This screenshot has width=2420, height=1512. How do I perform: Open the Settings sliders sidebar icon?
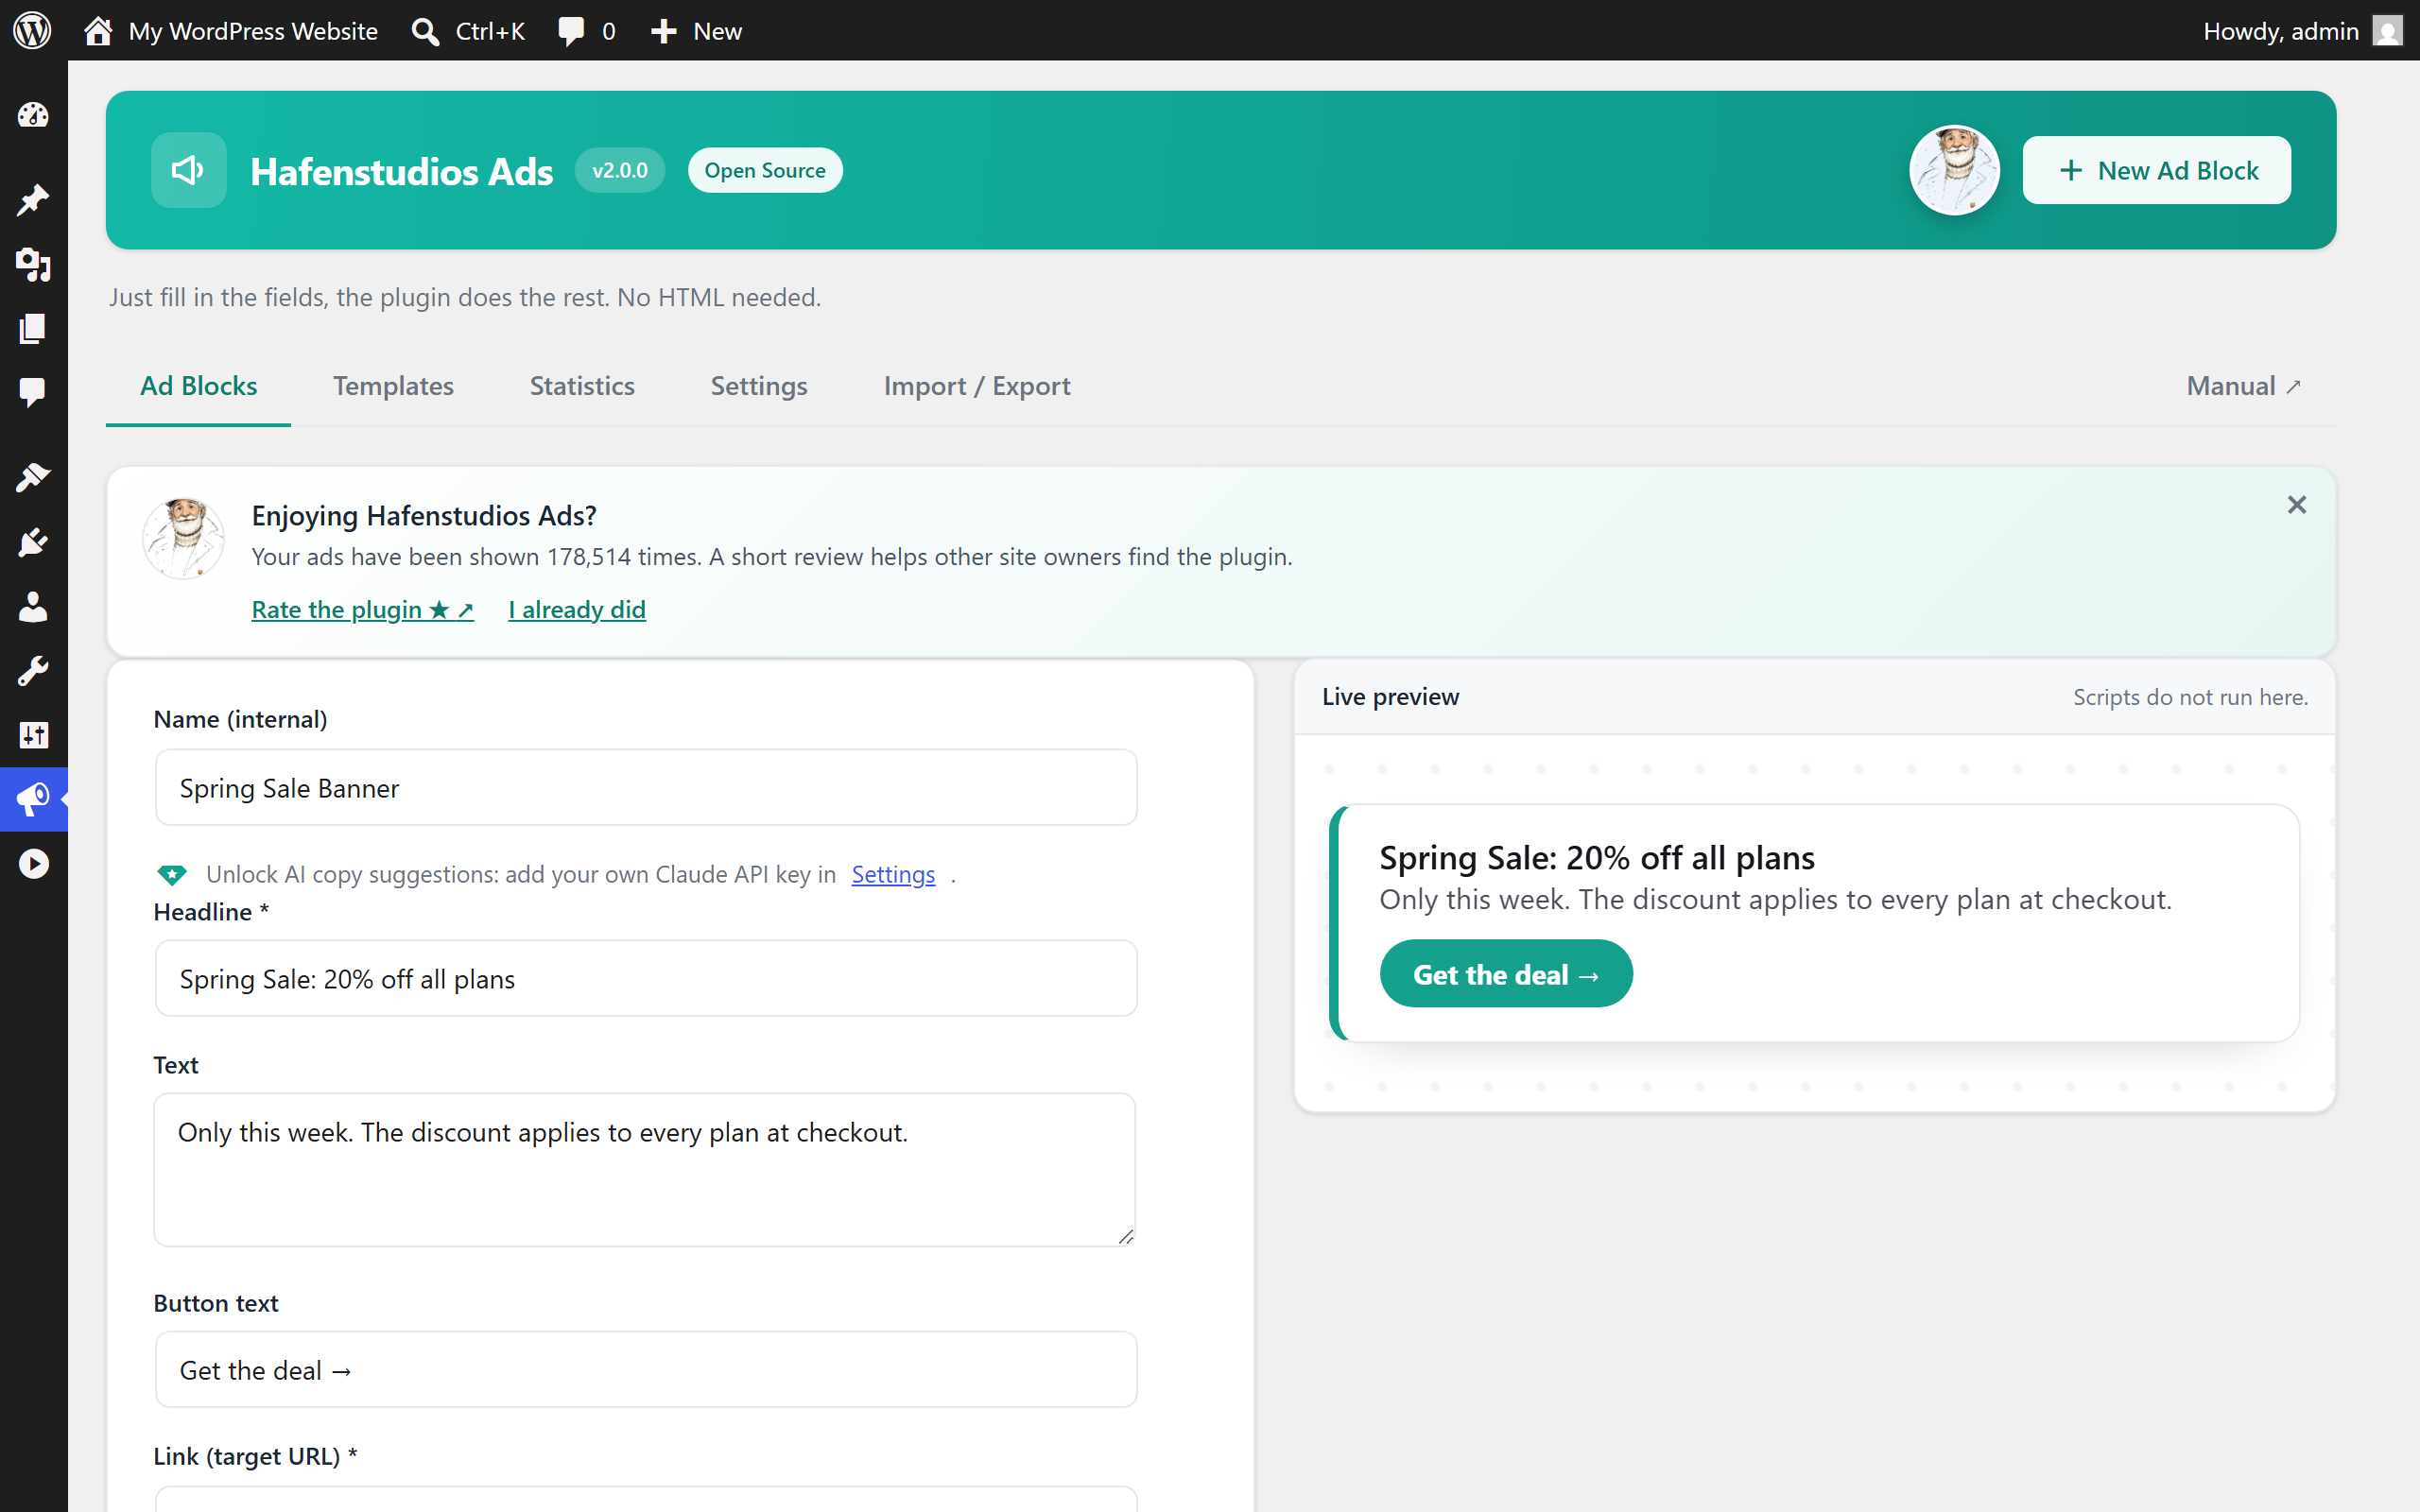[33, 735]
